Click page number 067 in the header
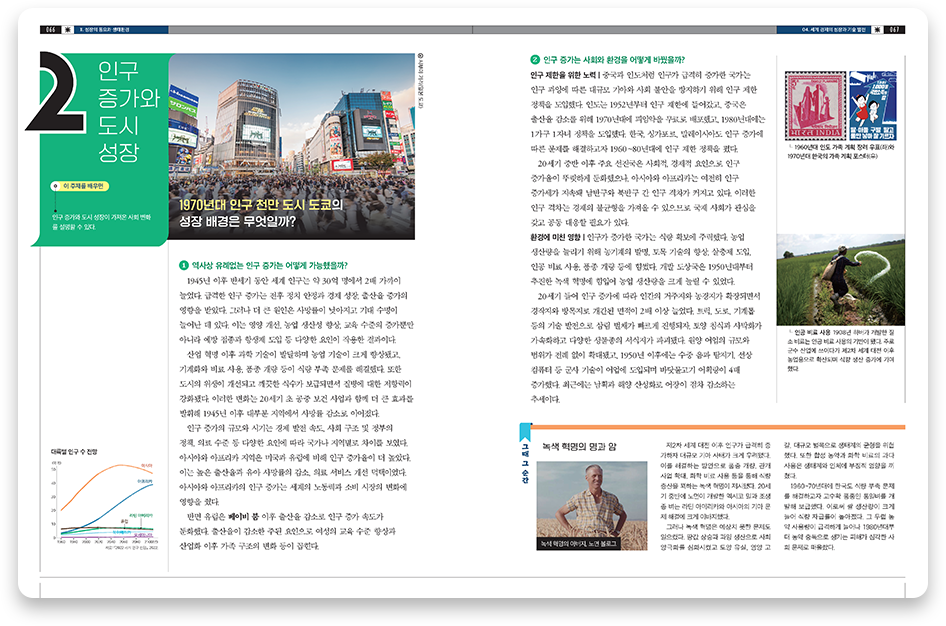Screen dimensions: 946x626 pyautogui.click(x=894, y=30)
